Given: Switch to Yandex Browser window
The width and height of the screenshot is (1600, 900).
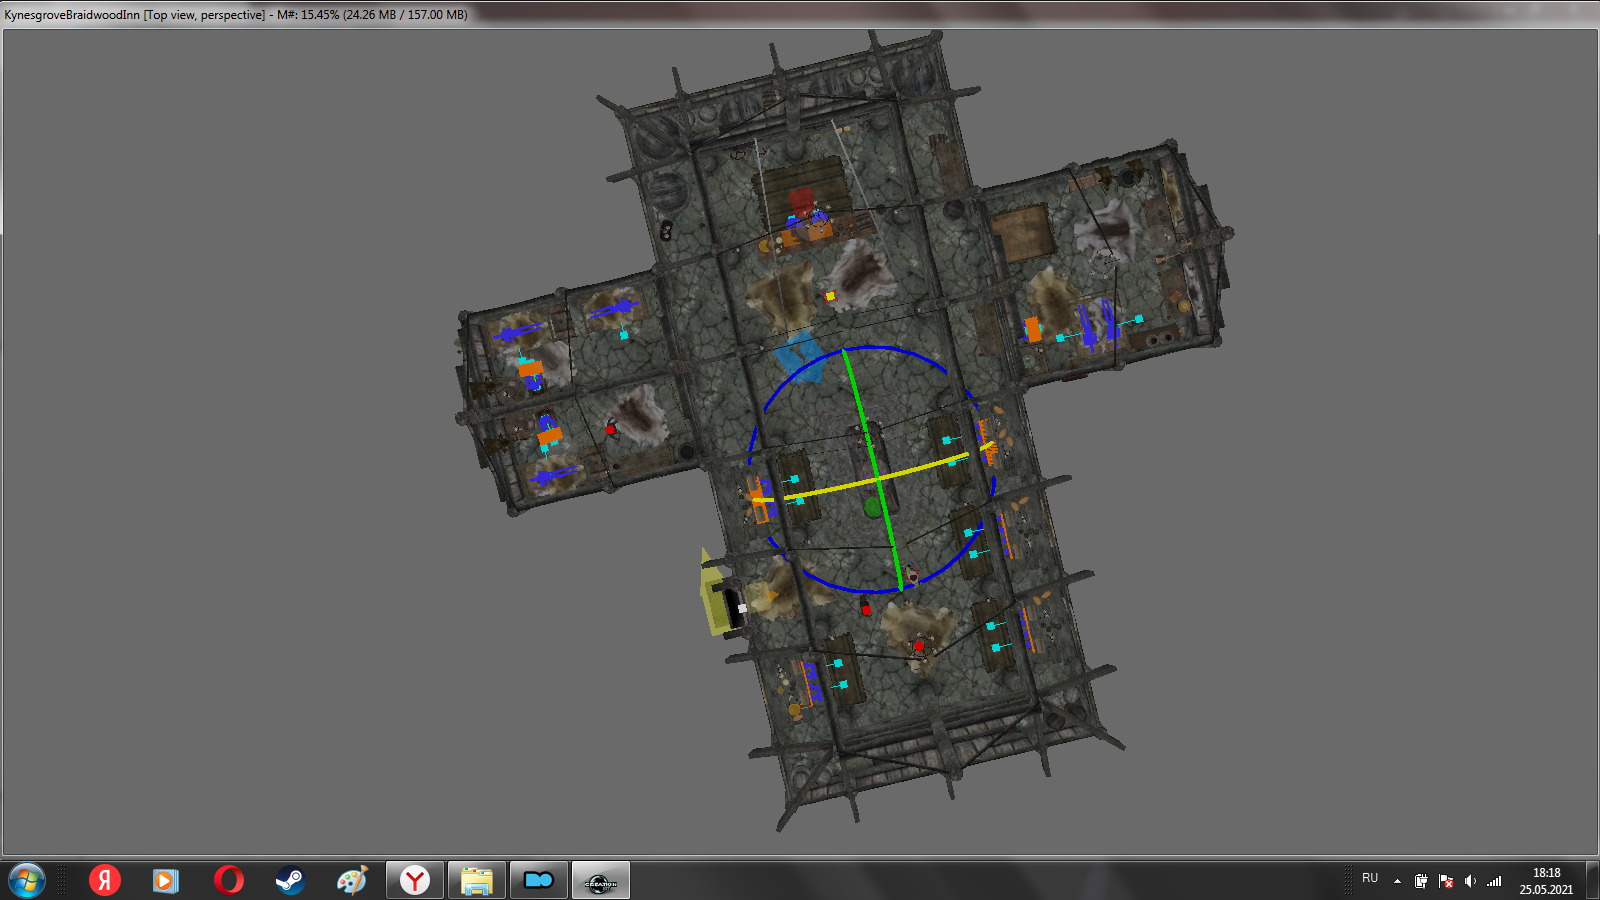Looking at the screenshot, I should [x=414, y=881].
